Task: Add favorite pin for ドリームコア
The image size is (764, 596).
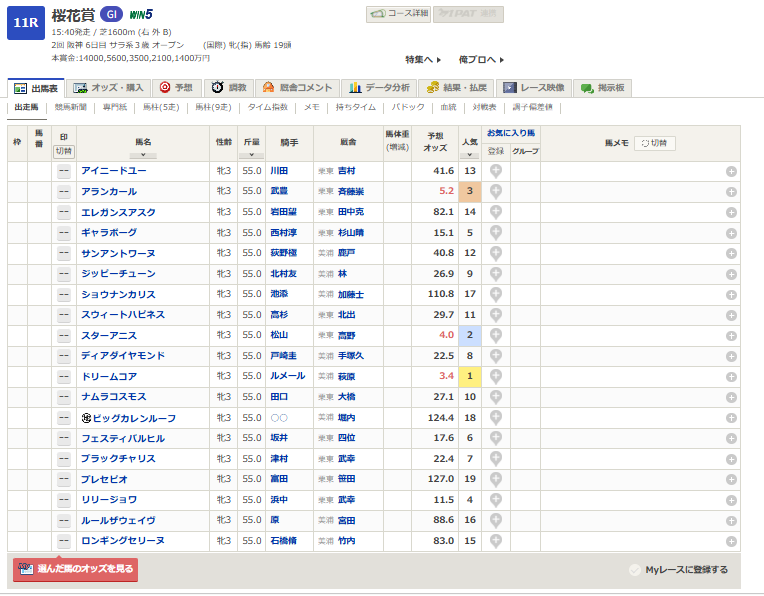Action: click(x=495, y=376)
